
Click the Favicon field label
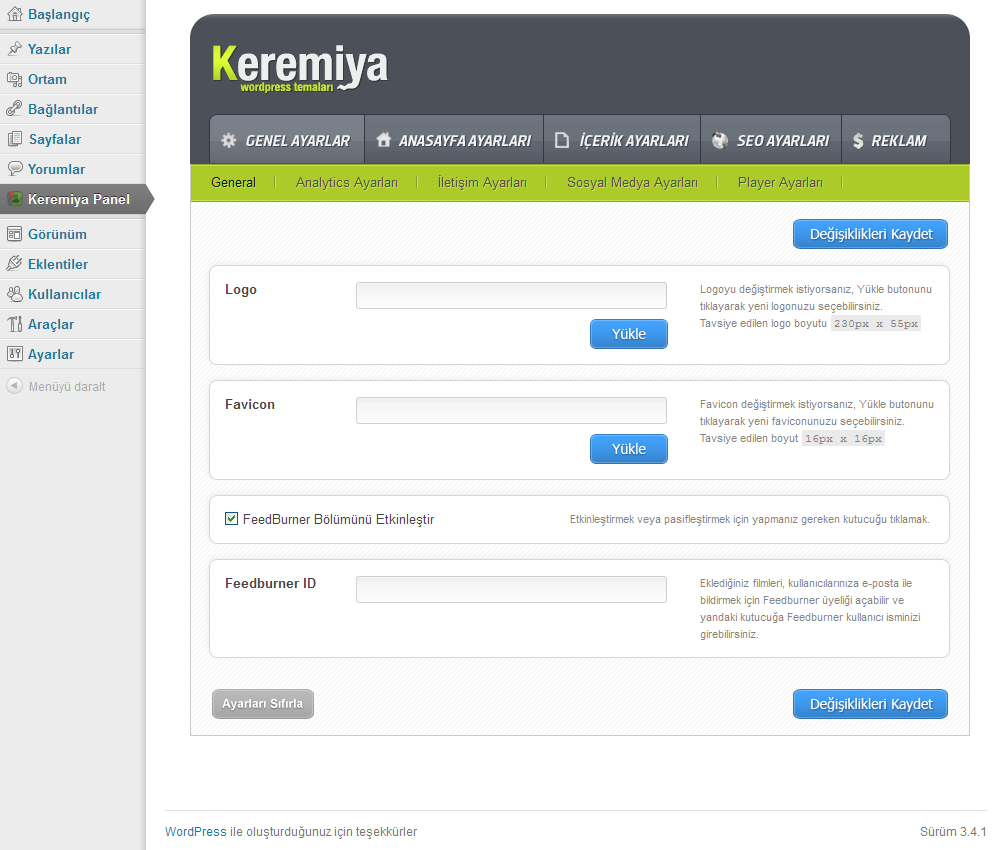point(250,404)
